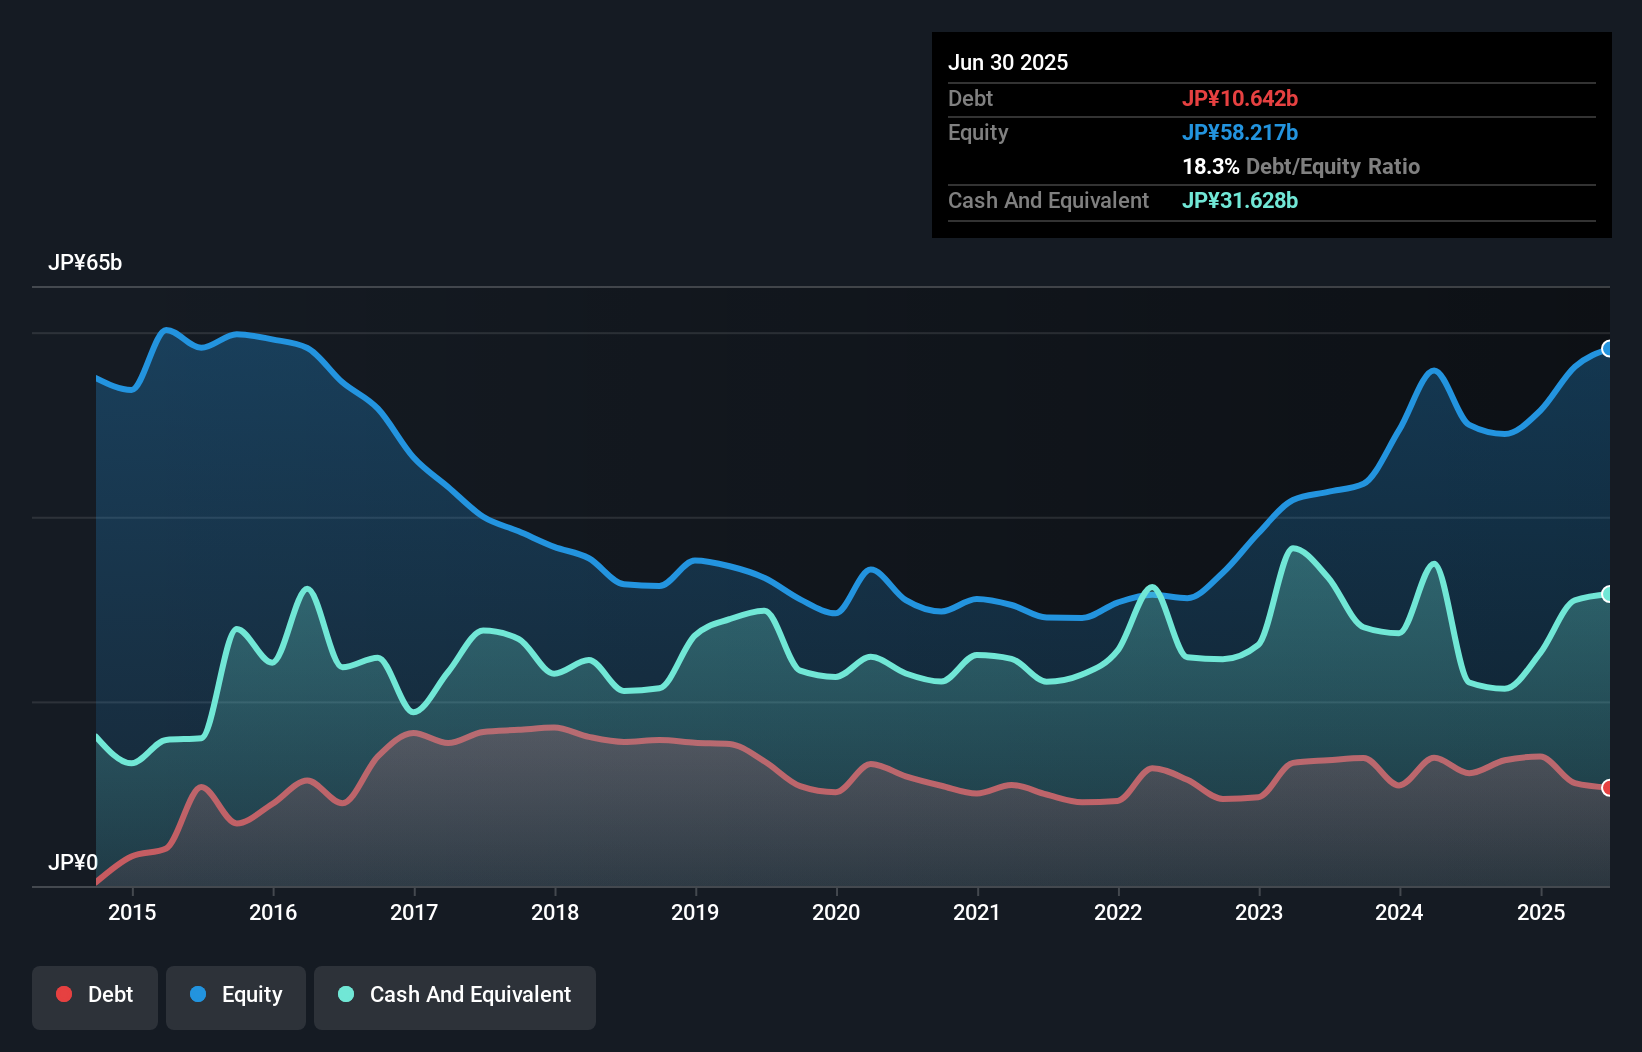Screen dimensions: 1642x1052
Task: Select the 2023 x-axis year label
Action: (1259, 912)
